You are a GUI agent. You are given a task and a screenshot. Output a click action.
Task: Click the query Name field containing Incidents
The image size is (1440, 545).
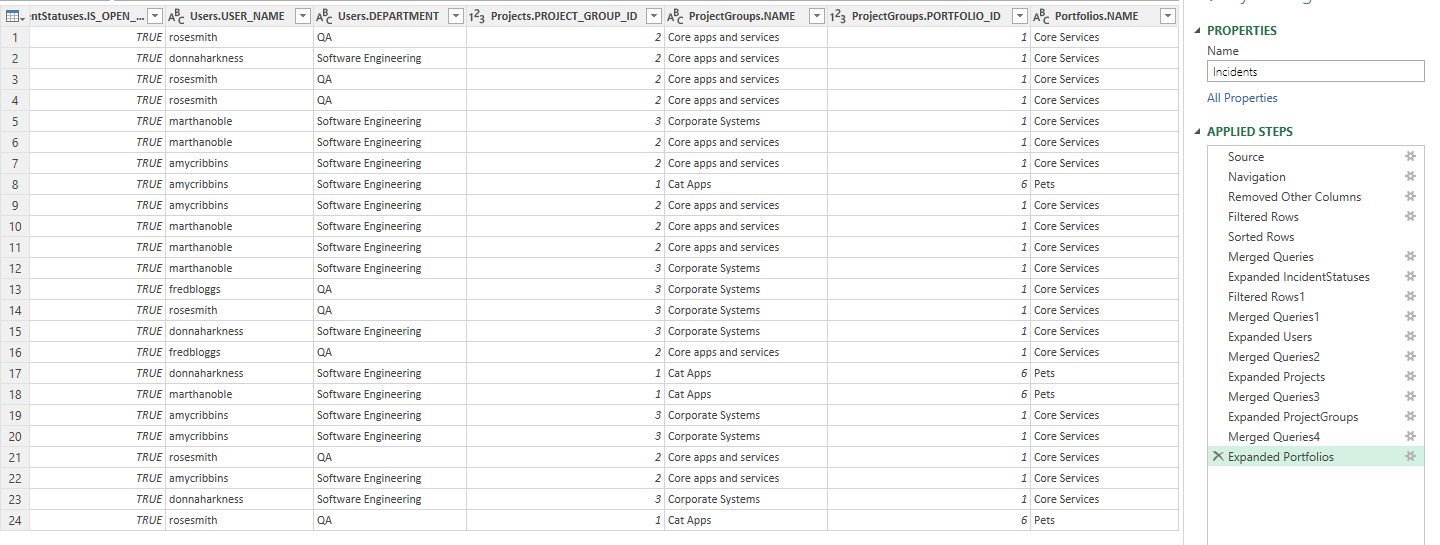click(1316, 71)
